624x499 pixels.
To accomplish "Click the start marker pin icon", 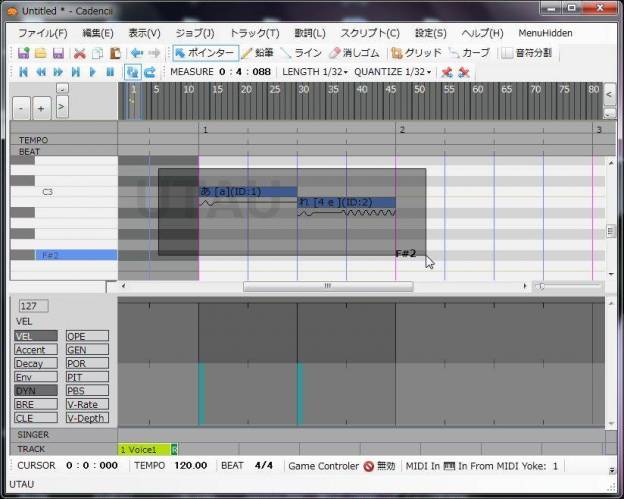I will [x=447, y=72].
